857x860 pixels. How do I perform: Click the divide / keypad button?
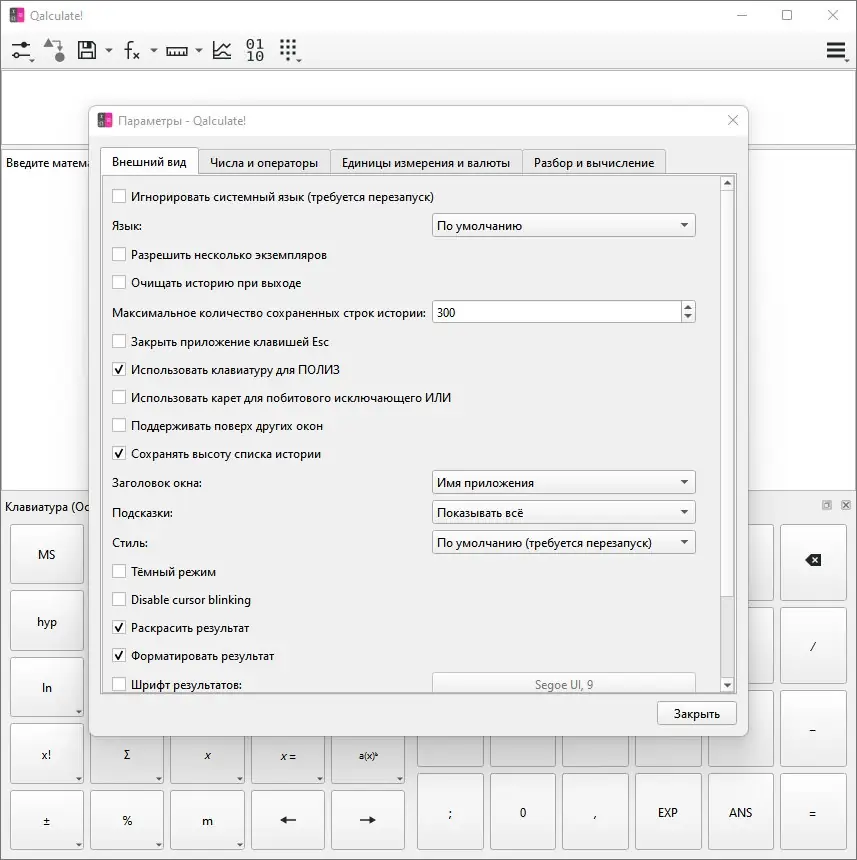click(813, 646)
